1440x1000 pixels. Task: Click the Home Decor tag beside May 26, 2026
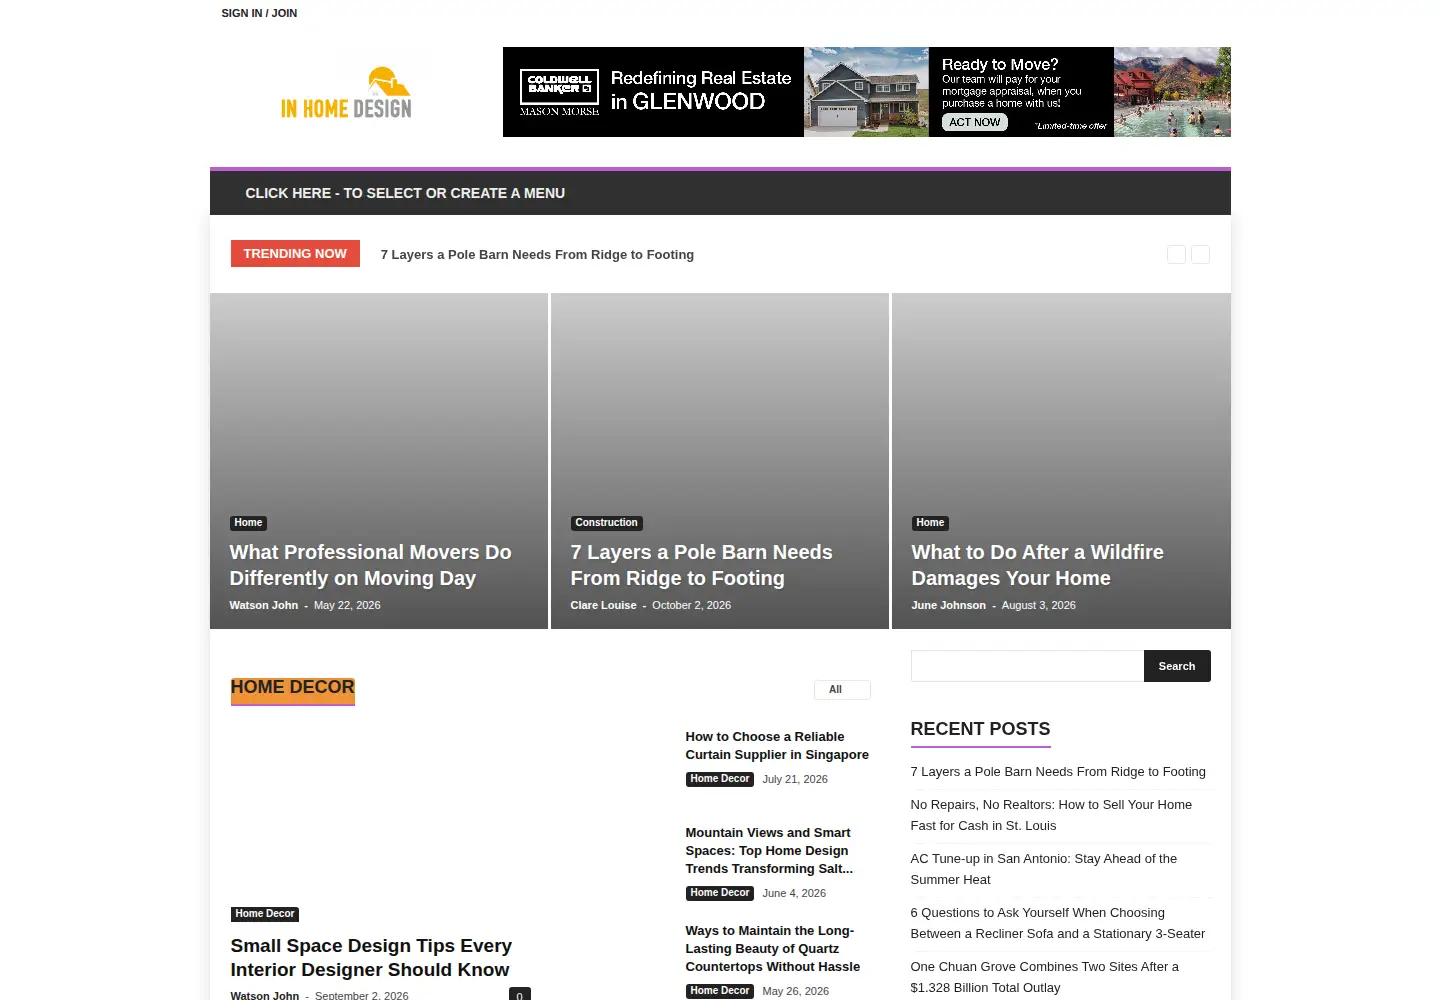click(x=720, y=991)
